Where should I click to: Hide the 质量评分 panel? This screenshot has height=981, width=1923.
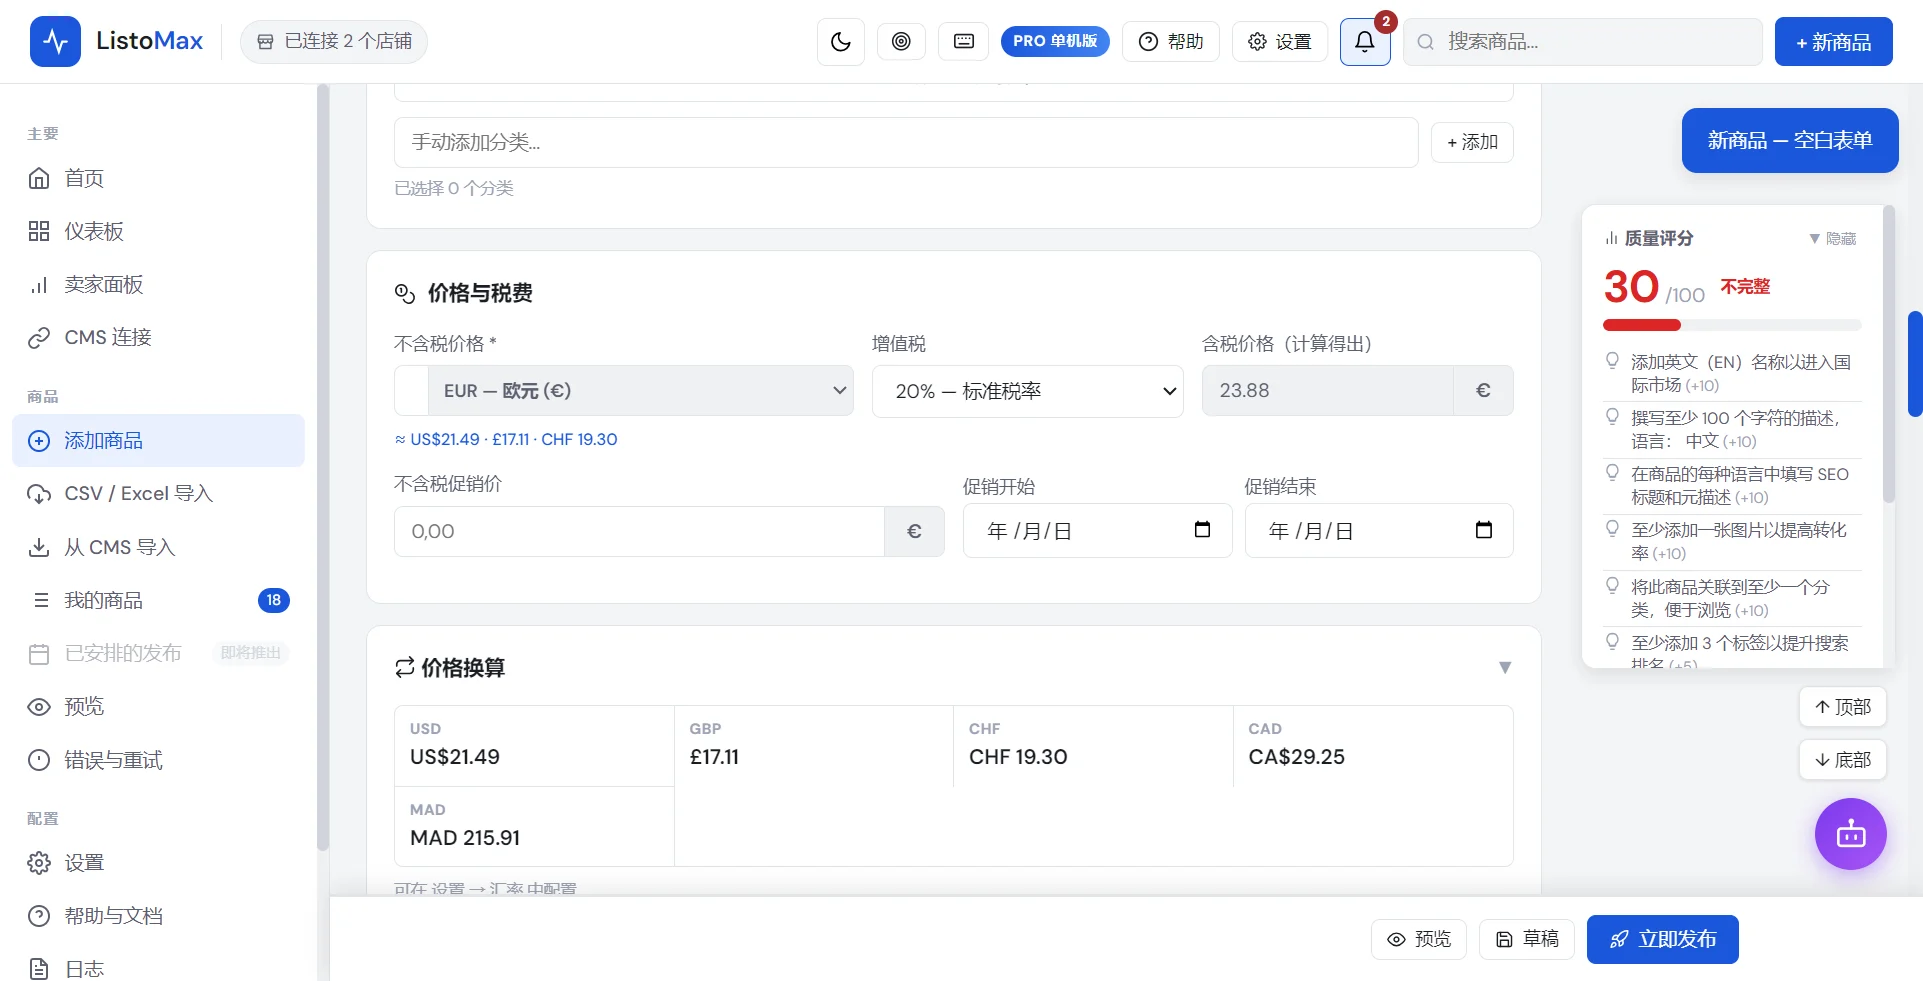coord(1832,238)
